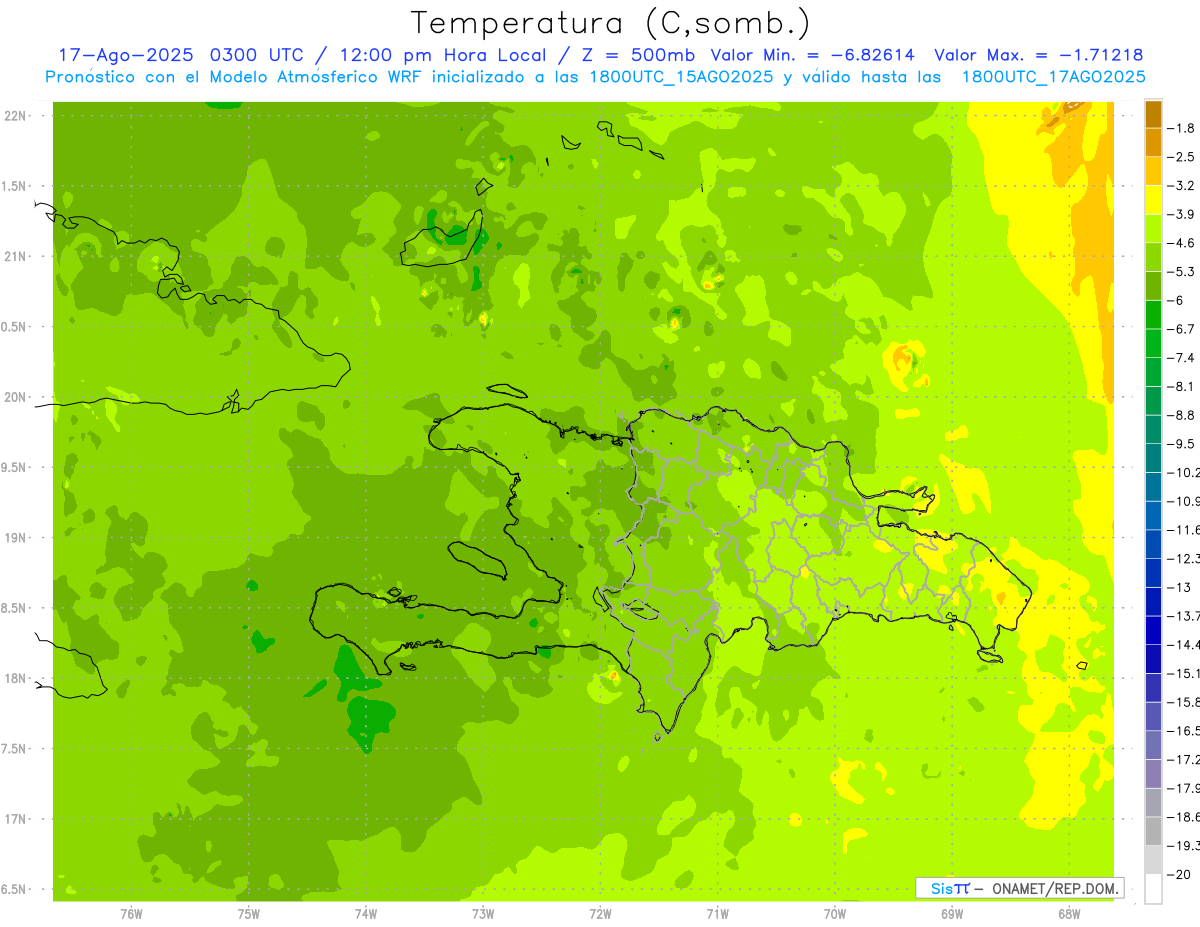Click the "20N" latitude axis label

(16, 397)
